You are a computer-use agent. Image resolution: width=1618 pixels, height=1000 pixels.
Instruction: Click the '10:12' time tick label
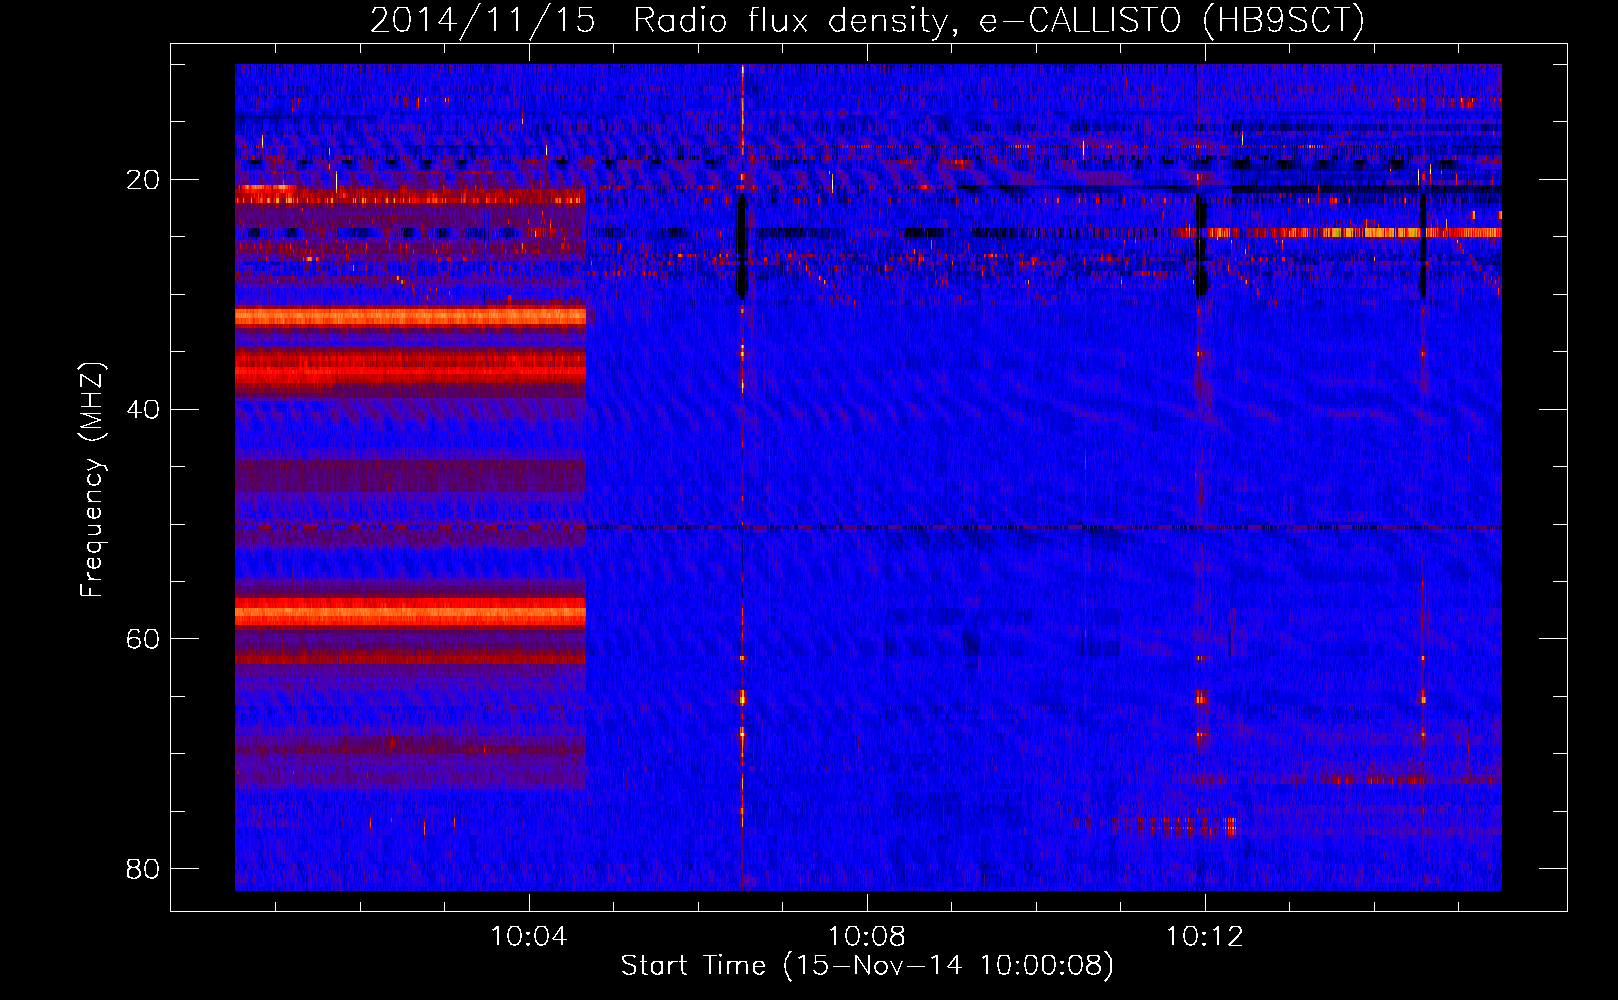point(1205,936)
